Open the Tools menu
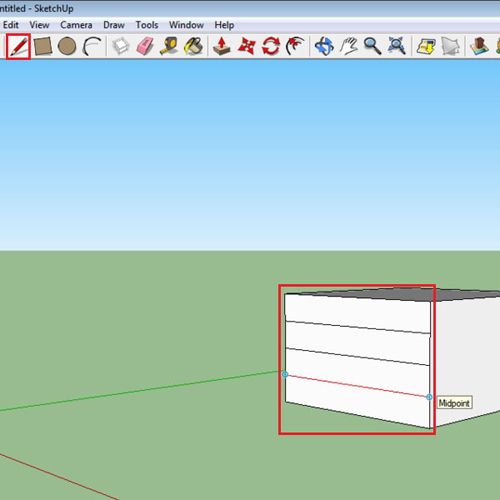500x500 pixels. [147, 25]
